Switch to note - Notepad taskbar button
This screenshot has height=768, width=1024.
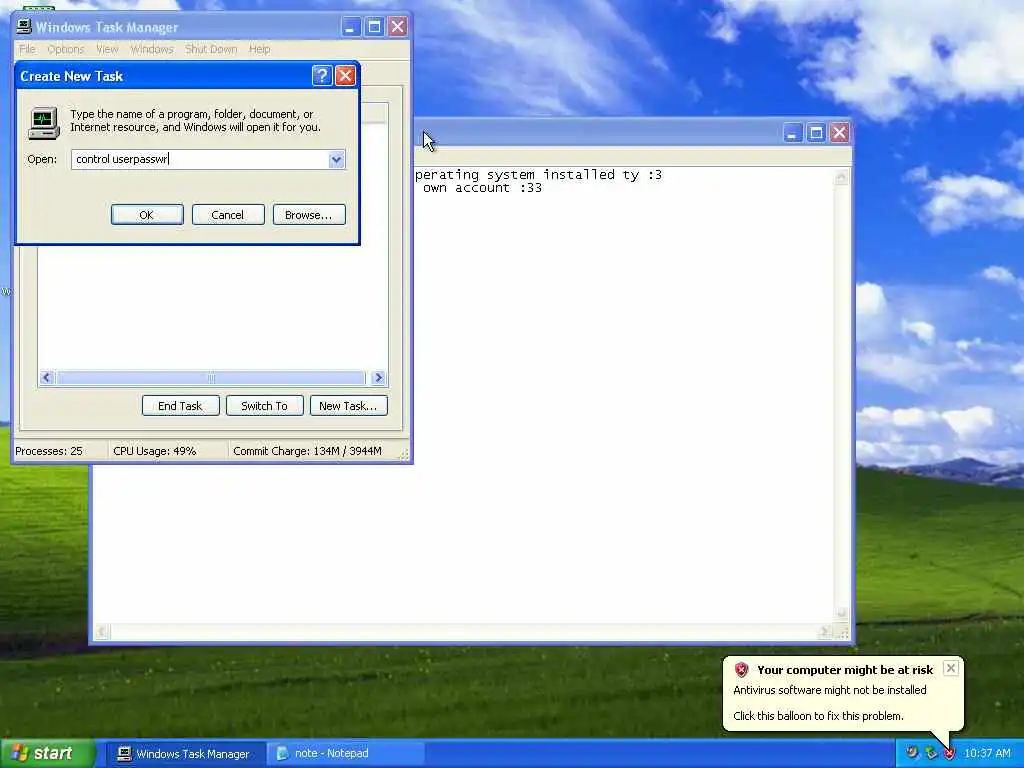(x=347, y=754)
